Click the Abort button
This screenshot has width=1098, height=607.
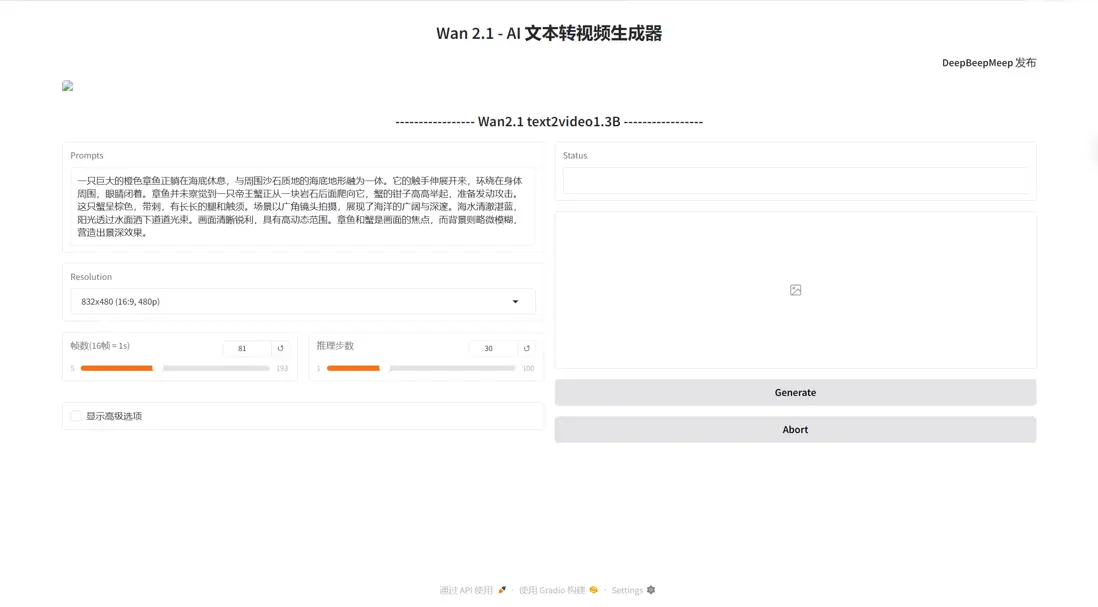tap(795, 429)
